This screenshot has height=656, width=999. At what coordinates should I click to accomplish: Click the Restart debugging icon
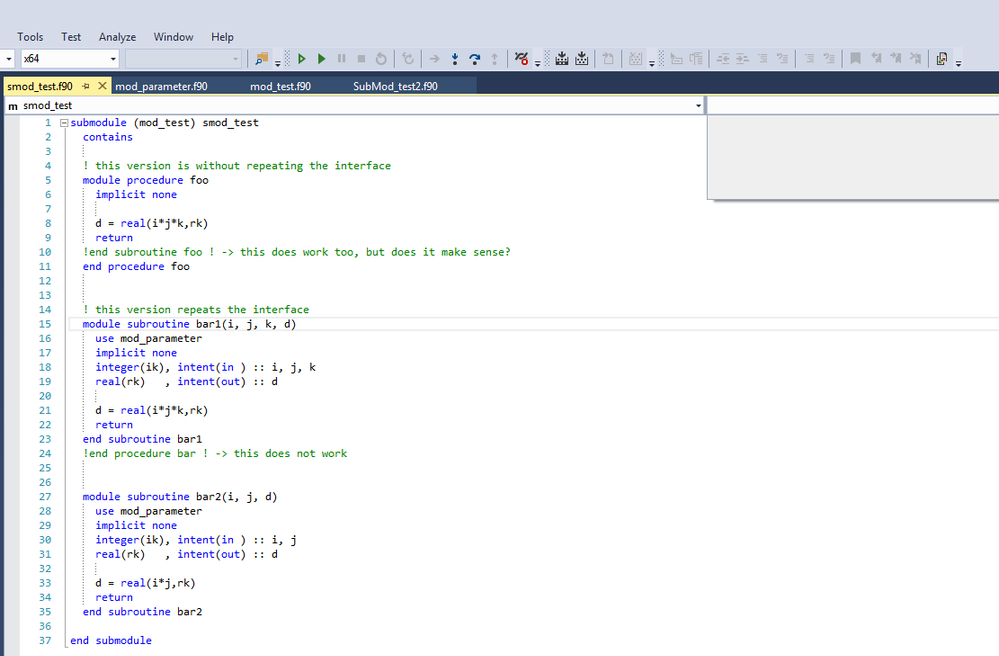[381, 59]
